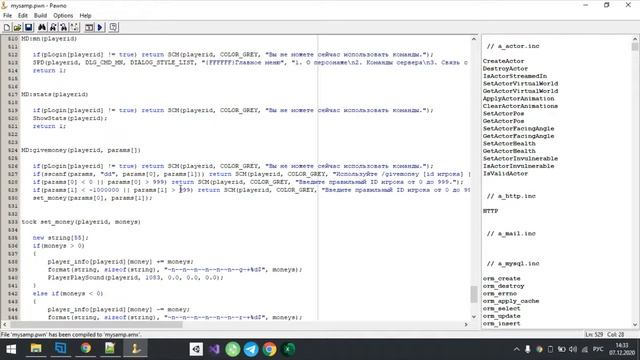Screen dimensions: 640x360
Task: Open compiler options toolbar icon
Action: (x=113, y=27)
